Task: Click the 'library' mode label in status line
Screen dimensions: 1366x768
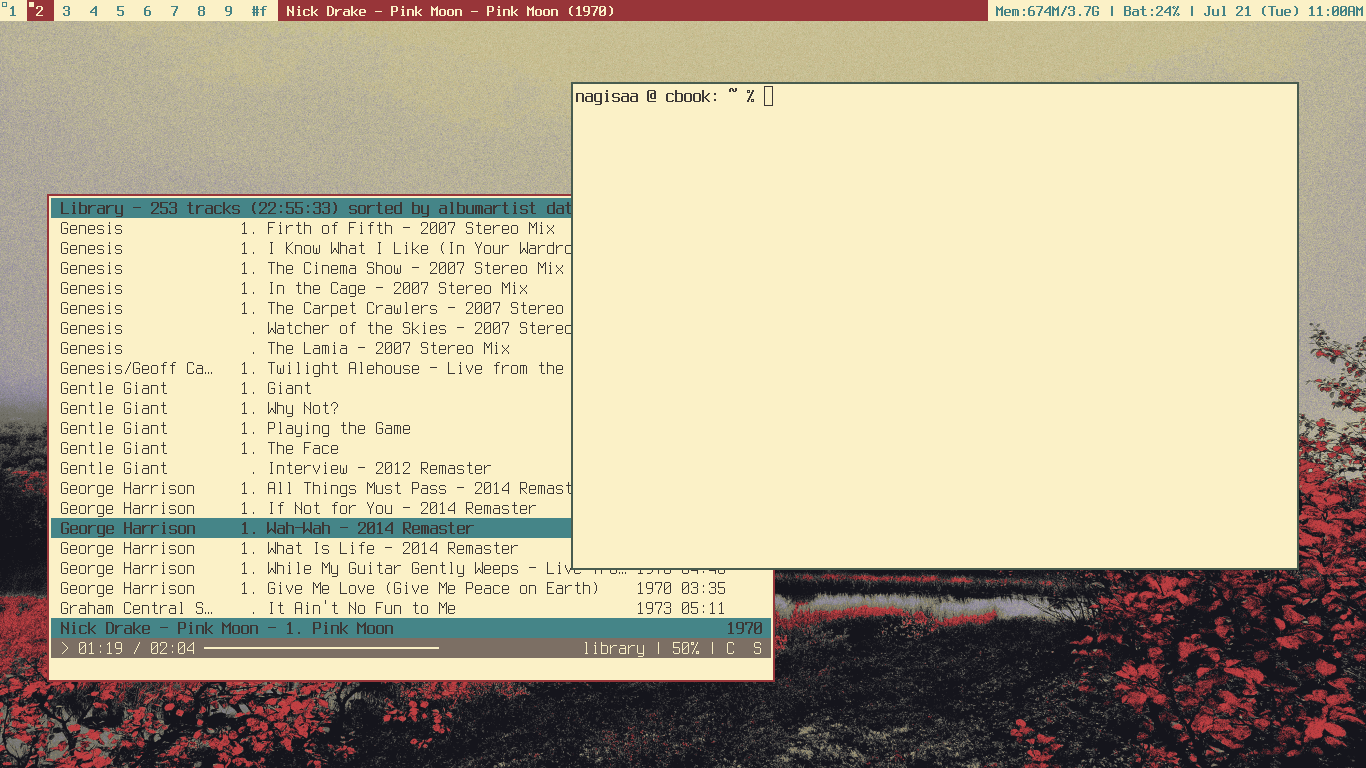Action: click(x=614, y=648)
